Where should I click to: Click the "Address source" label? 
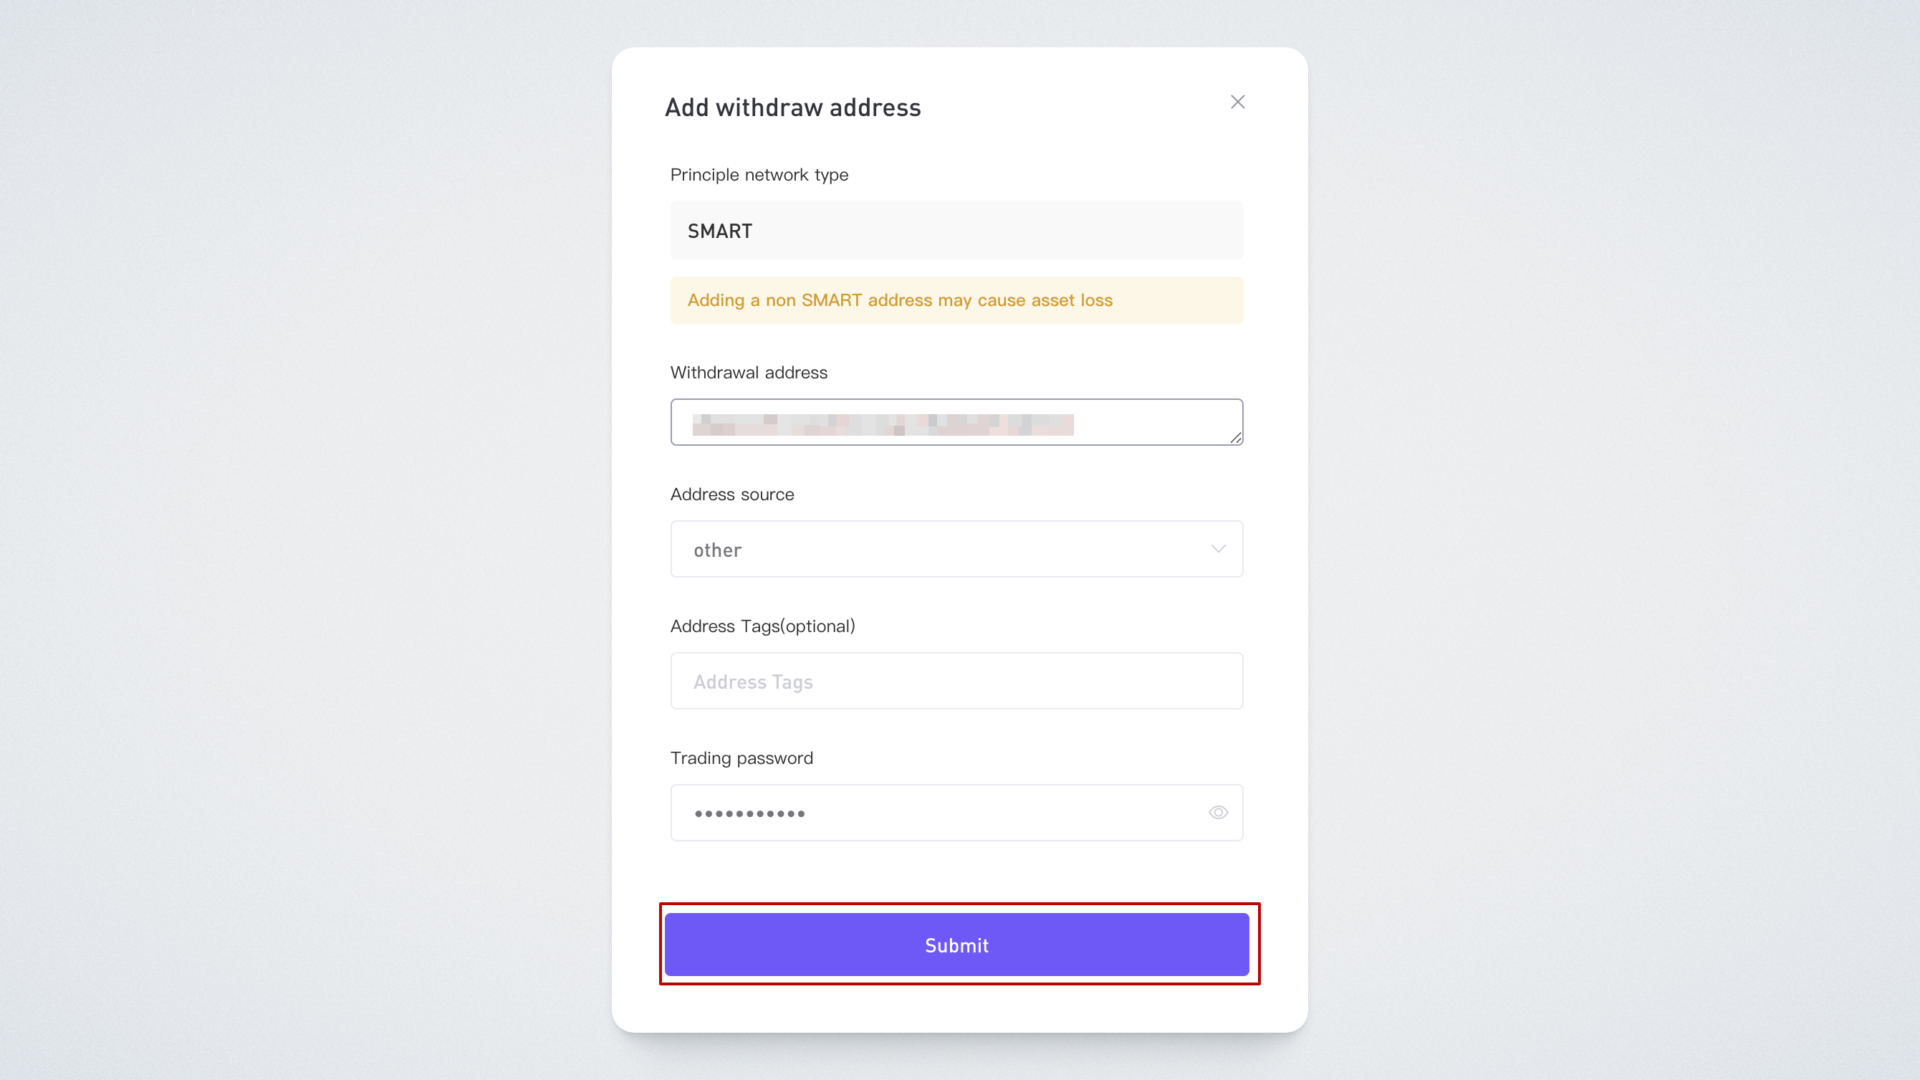point(732,495)
